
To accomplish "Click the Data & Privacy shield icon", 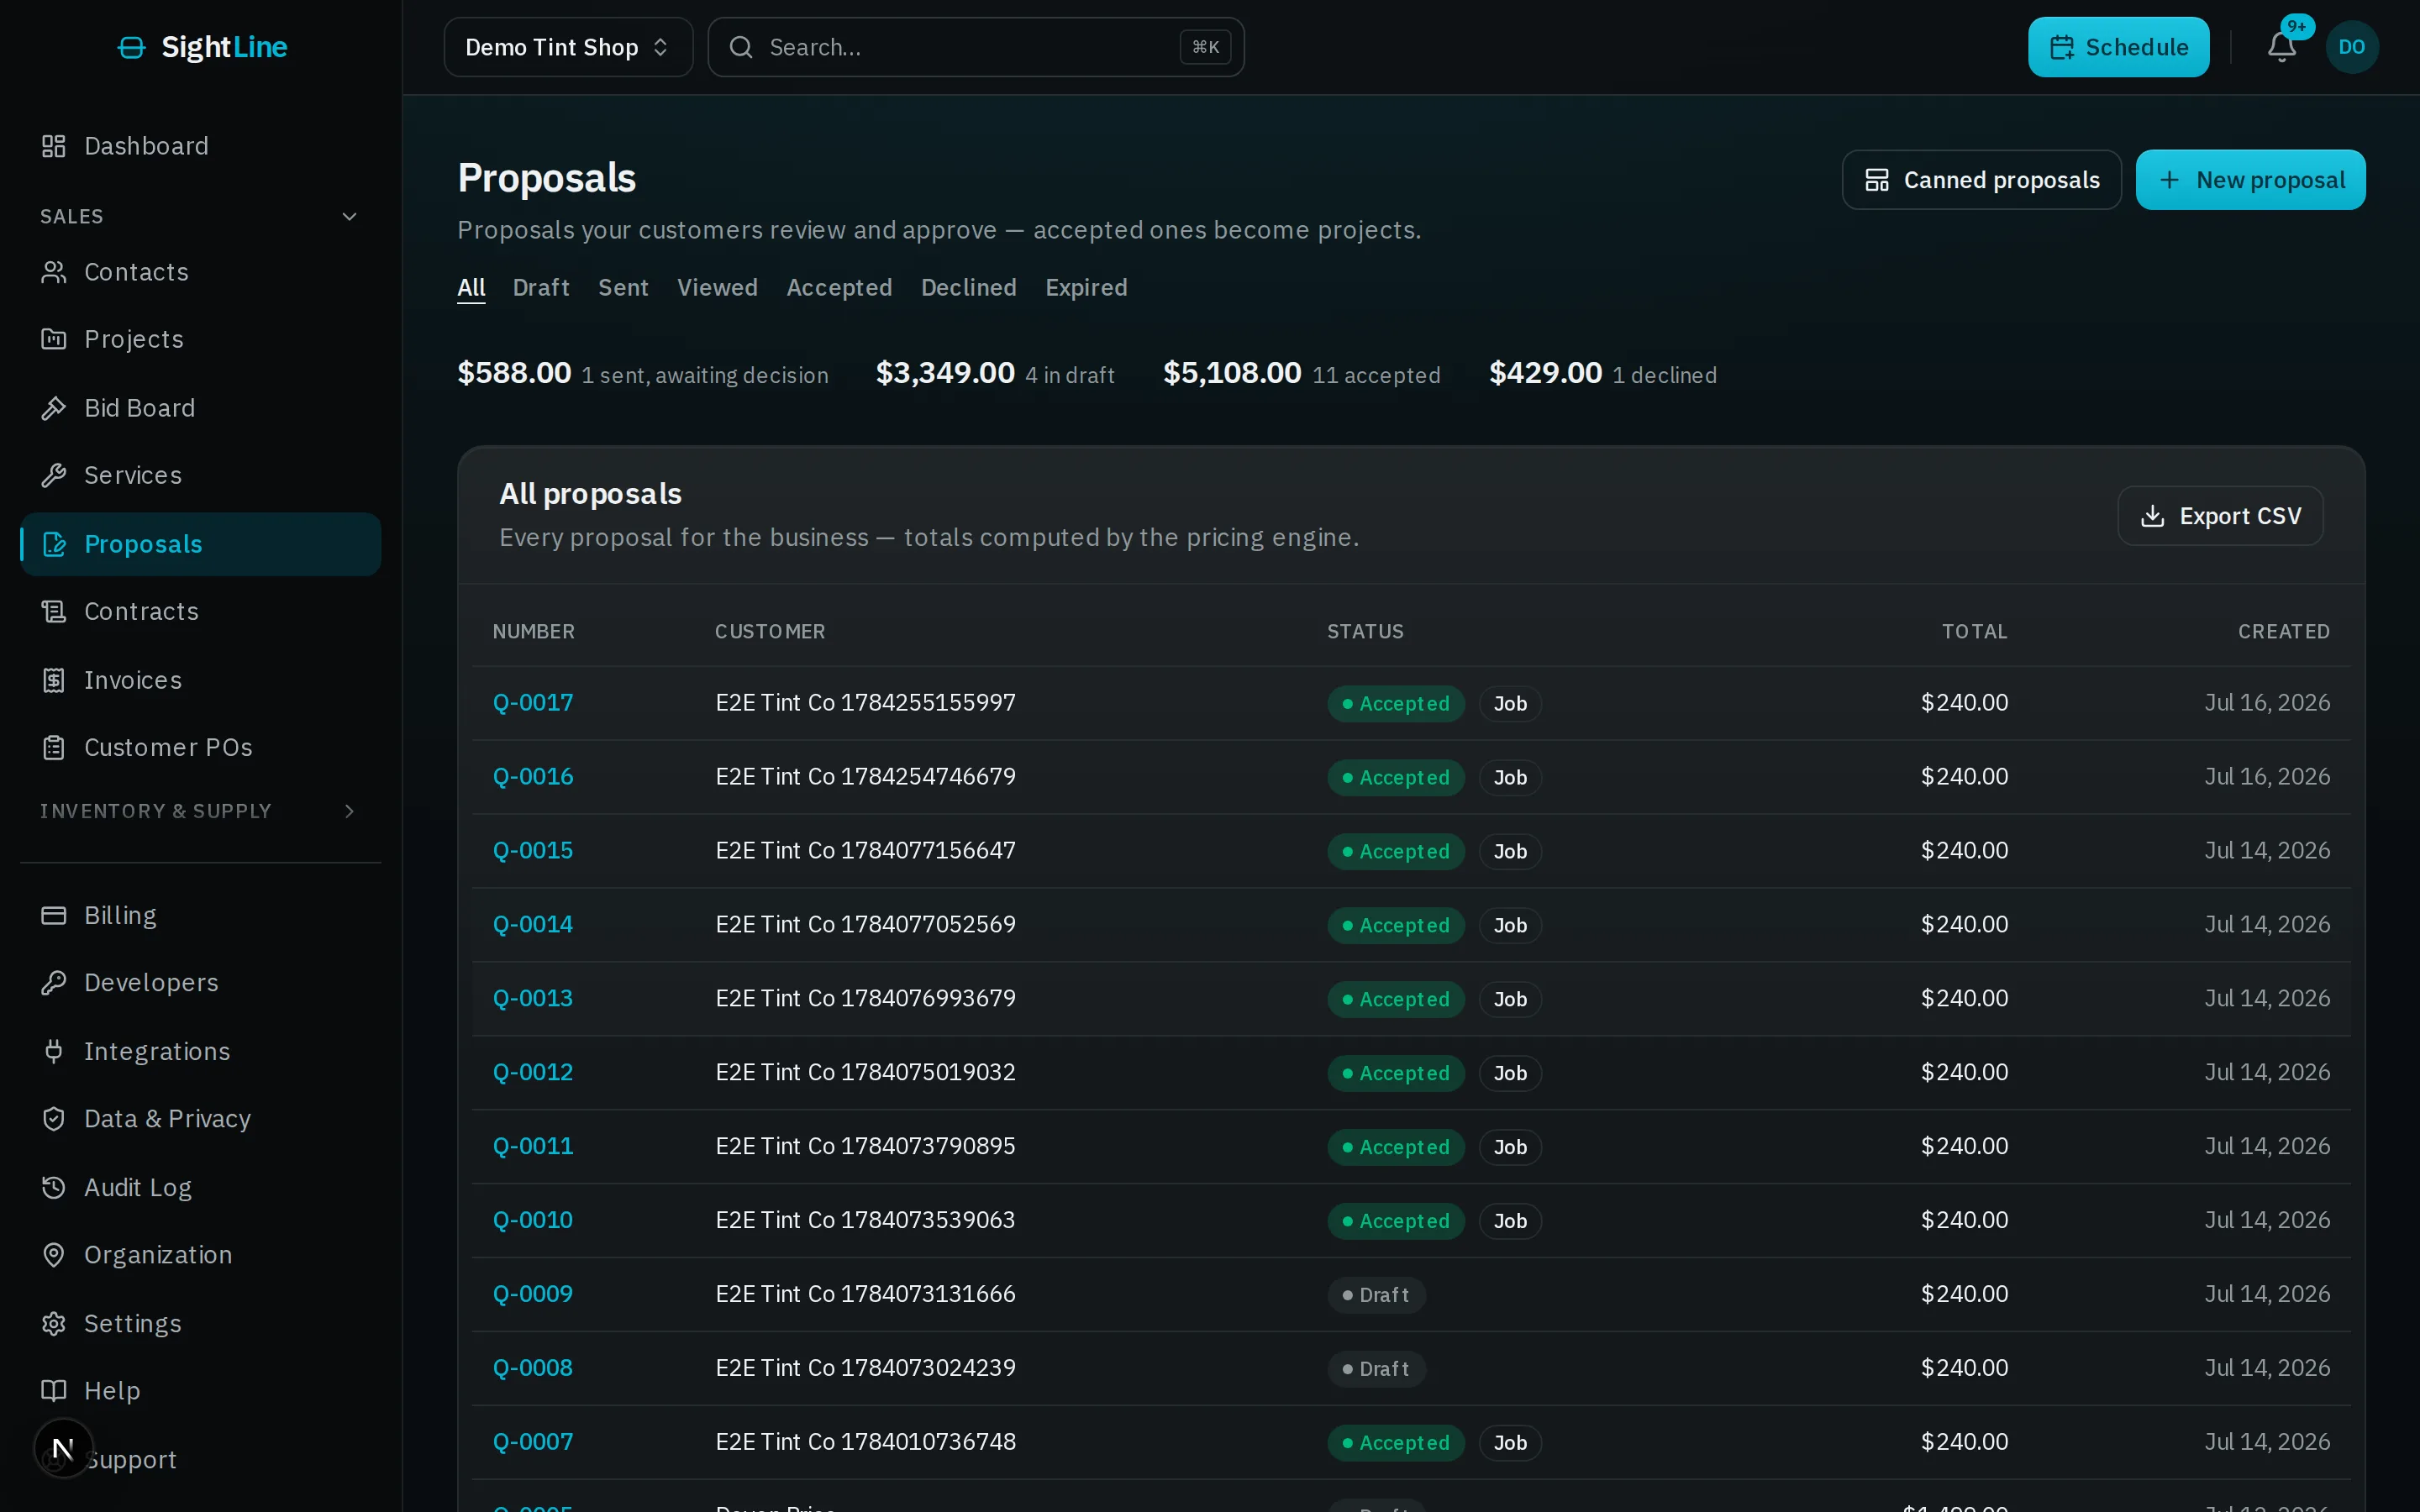I will click(54, 1118).
